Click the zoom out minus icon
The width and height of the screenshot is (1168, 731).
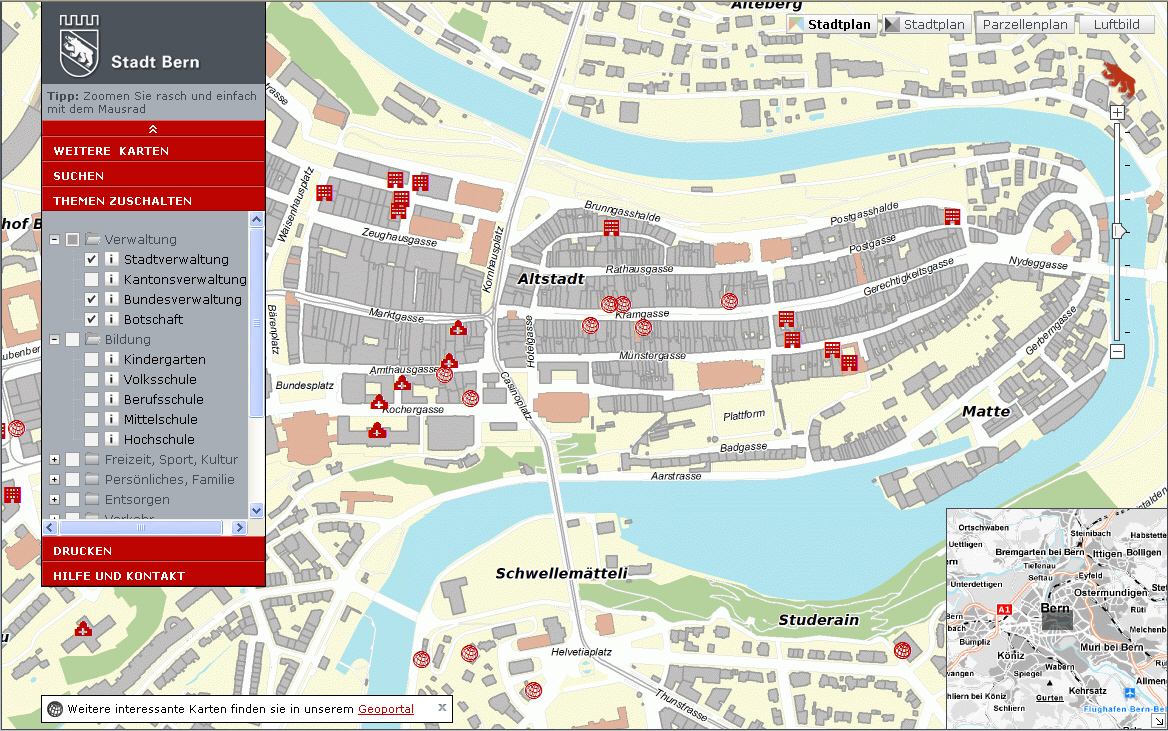[1118, 351]
